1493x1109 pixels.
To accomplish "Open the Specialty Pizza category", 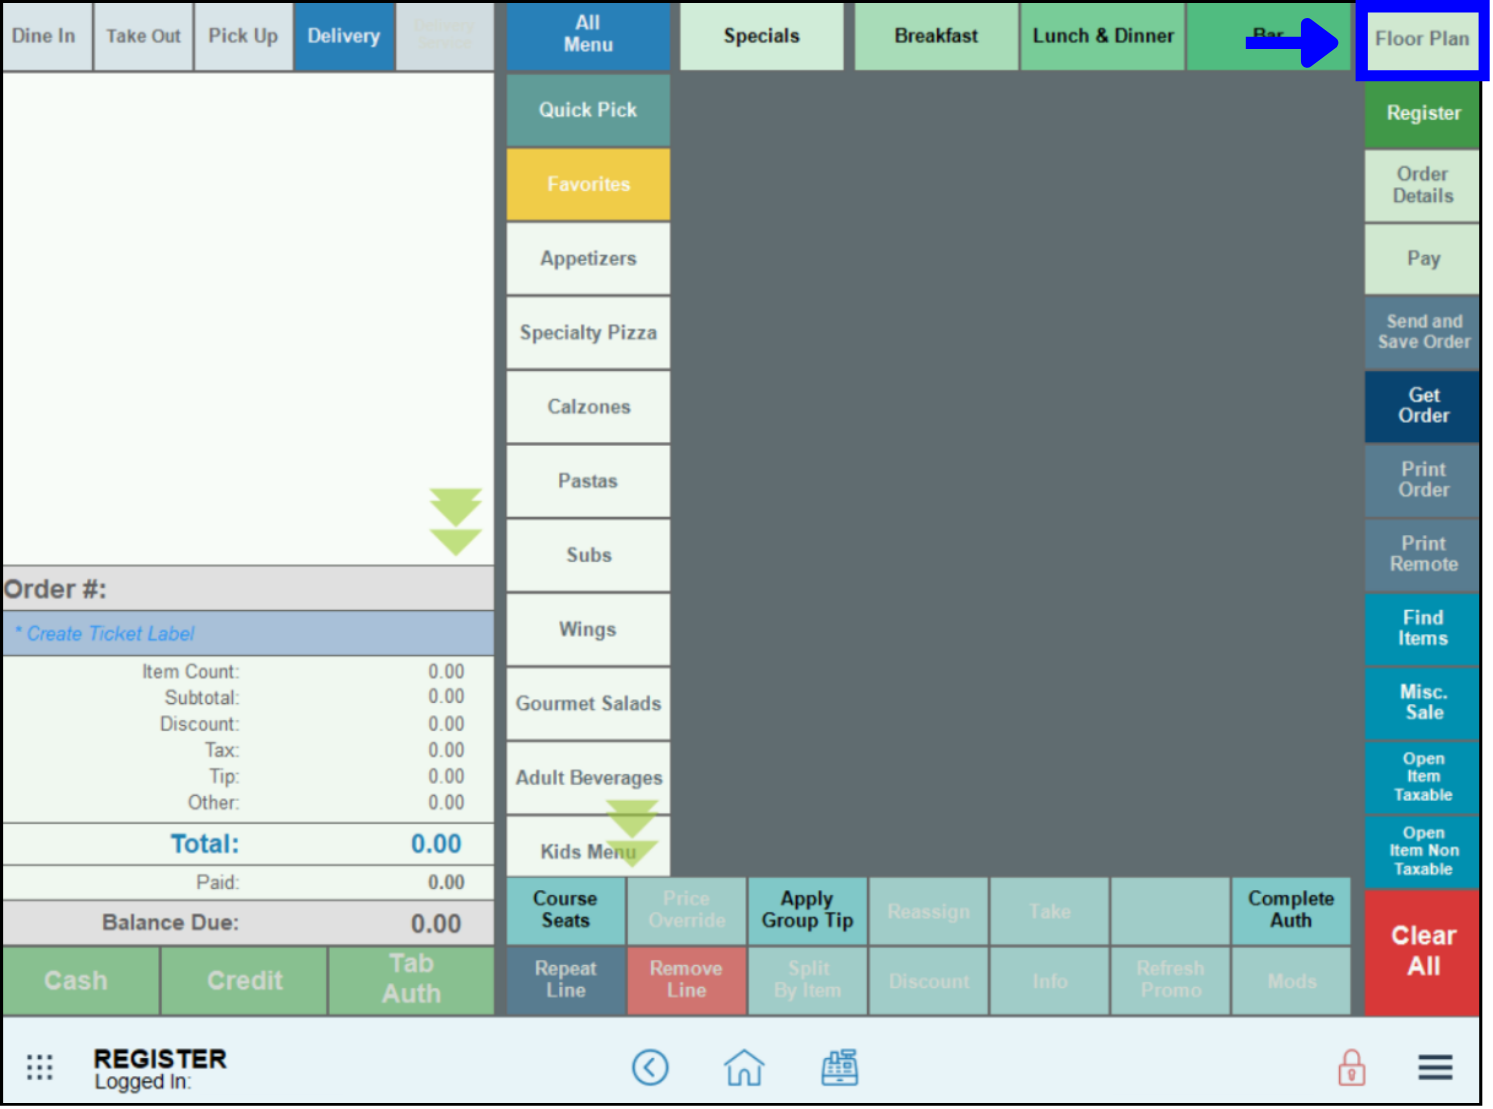I will pyautogui.click(x=588, y=333).
